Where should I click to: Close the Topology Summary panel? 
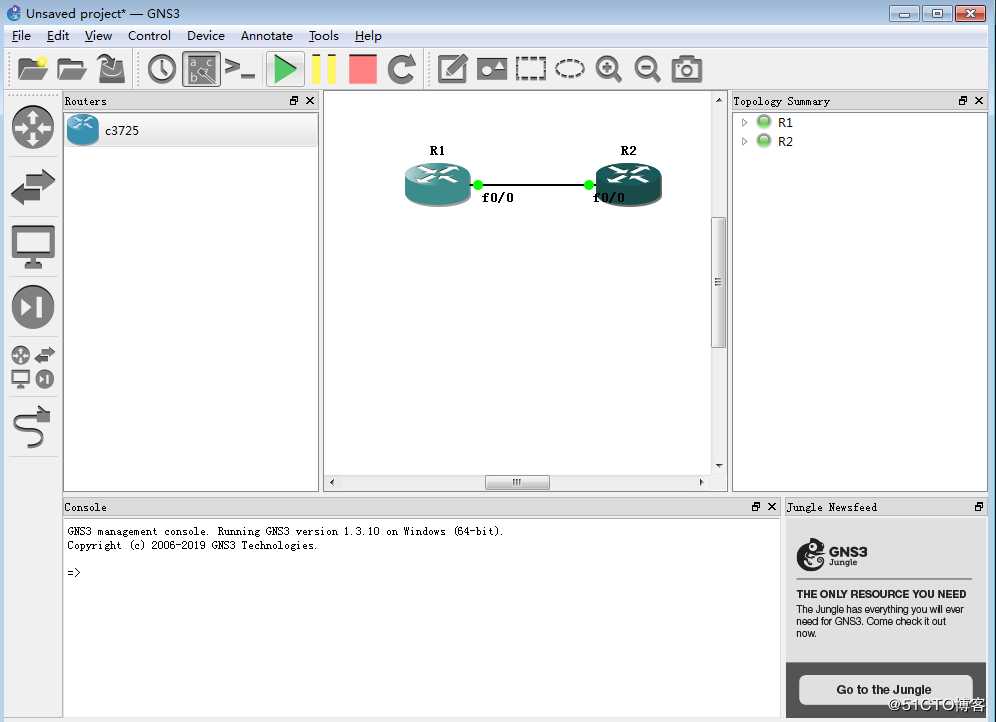tap(979, 100)
